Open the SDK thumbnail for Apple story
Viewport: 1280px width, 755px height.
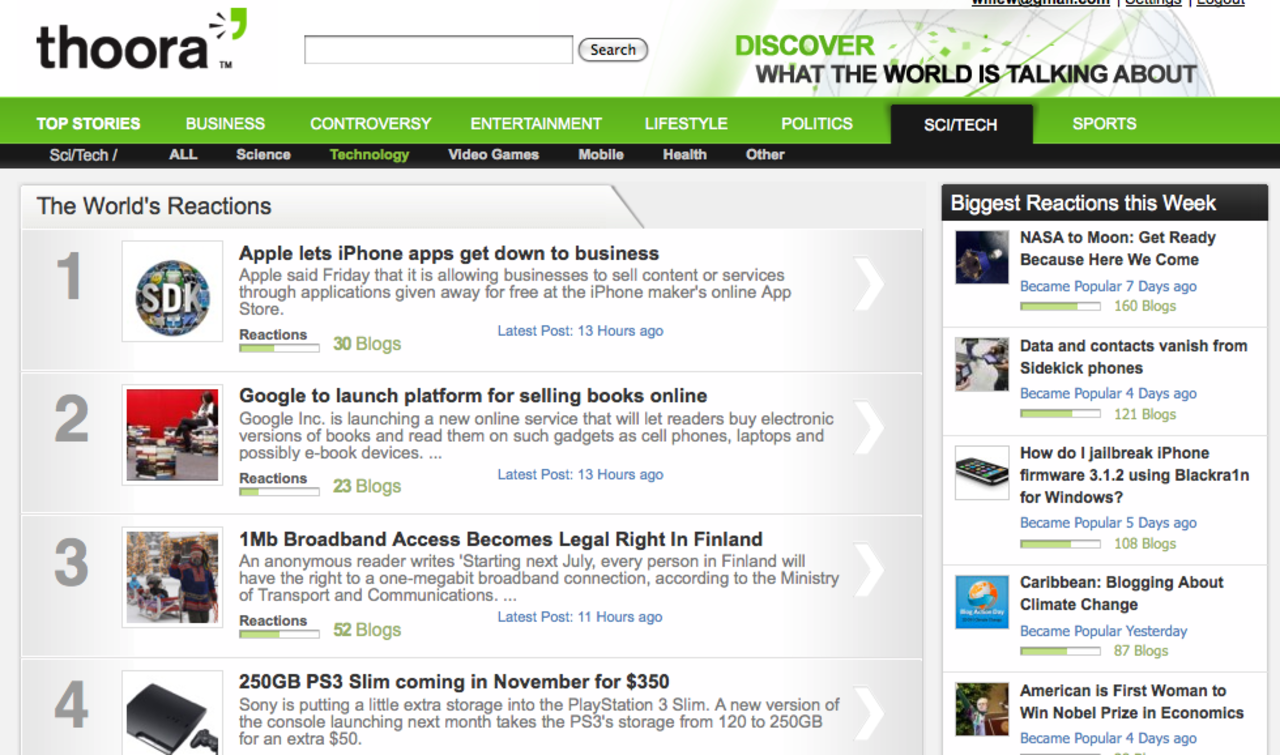click(x=172, y=292)
